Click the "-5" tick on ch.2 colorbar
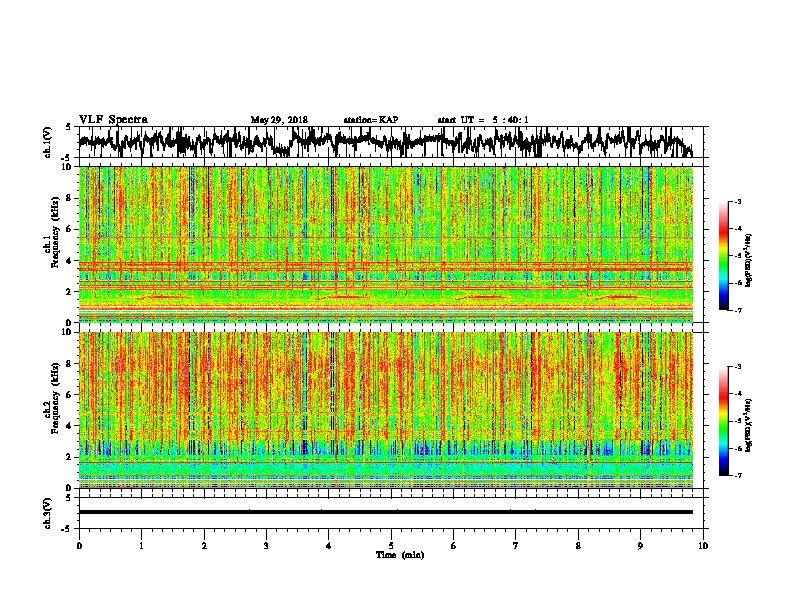Image resolution: width=792 pixels, height=612 pixels. coord(737,421)
